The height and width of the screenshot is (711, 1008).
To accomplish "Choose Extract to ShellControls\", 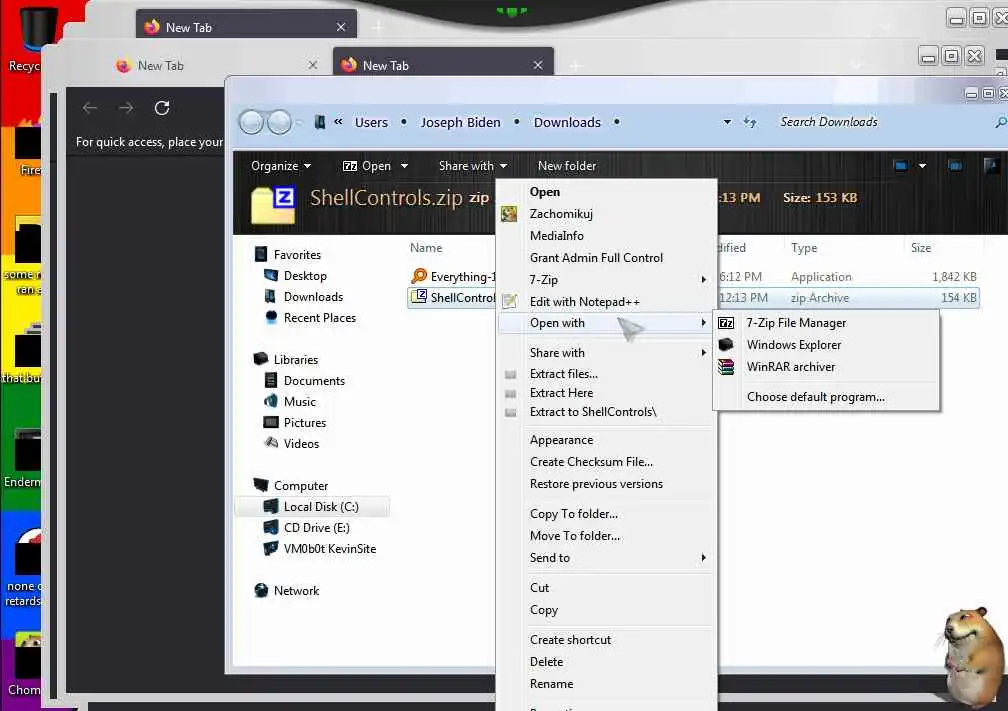I will pyautogui.click(x=593, y=411).
